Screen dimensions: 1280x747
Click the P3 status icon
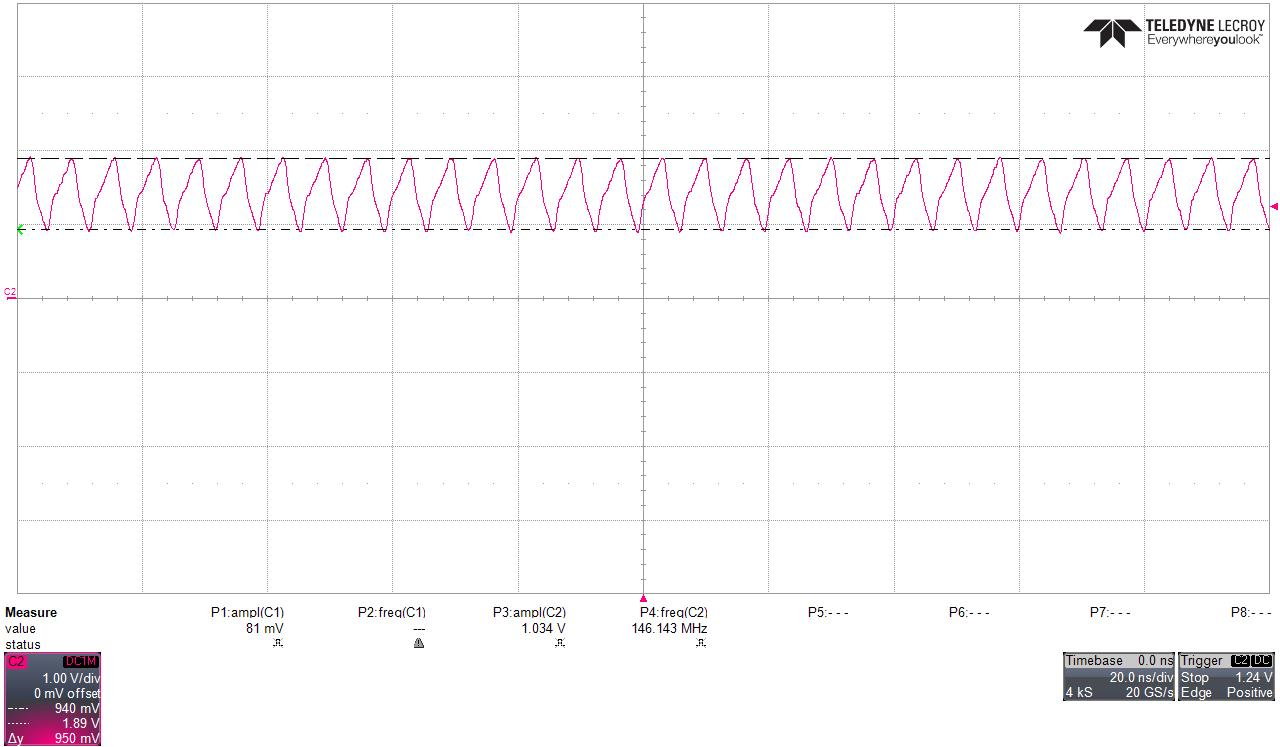click(x=560, y=643)
